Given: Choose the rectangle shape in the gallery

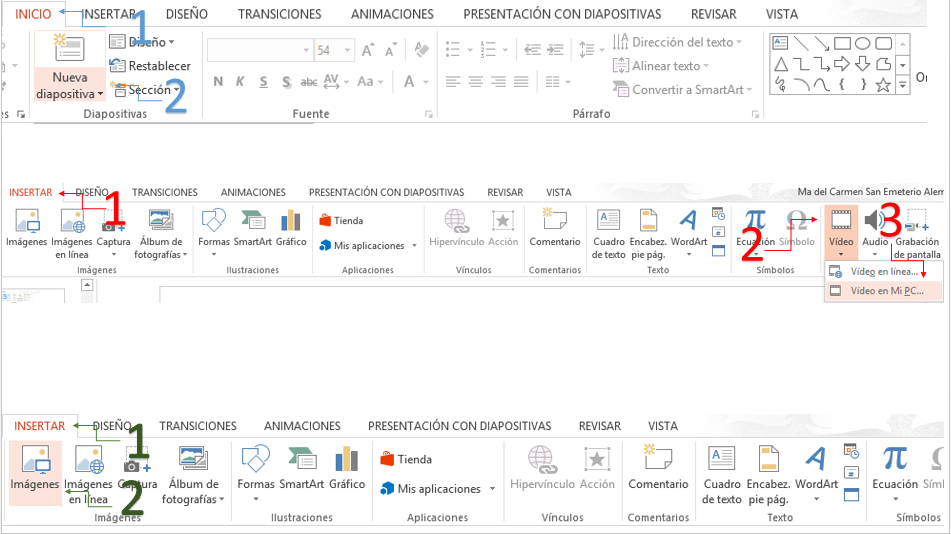Looking at the screenshot, I should tap(842, 43).
